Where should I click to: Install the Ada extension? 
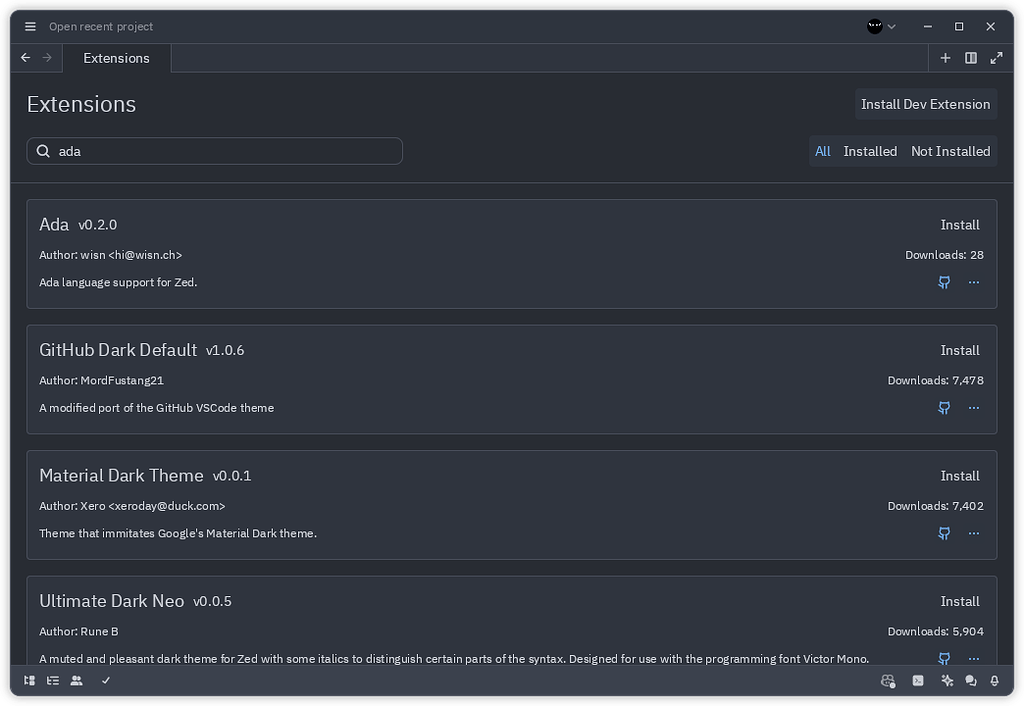(x=959, y=225)
